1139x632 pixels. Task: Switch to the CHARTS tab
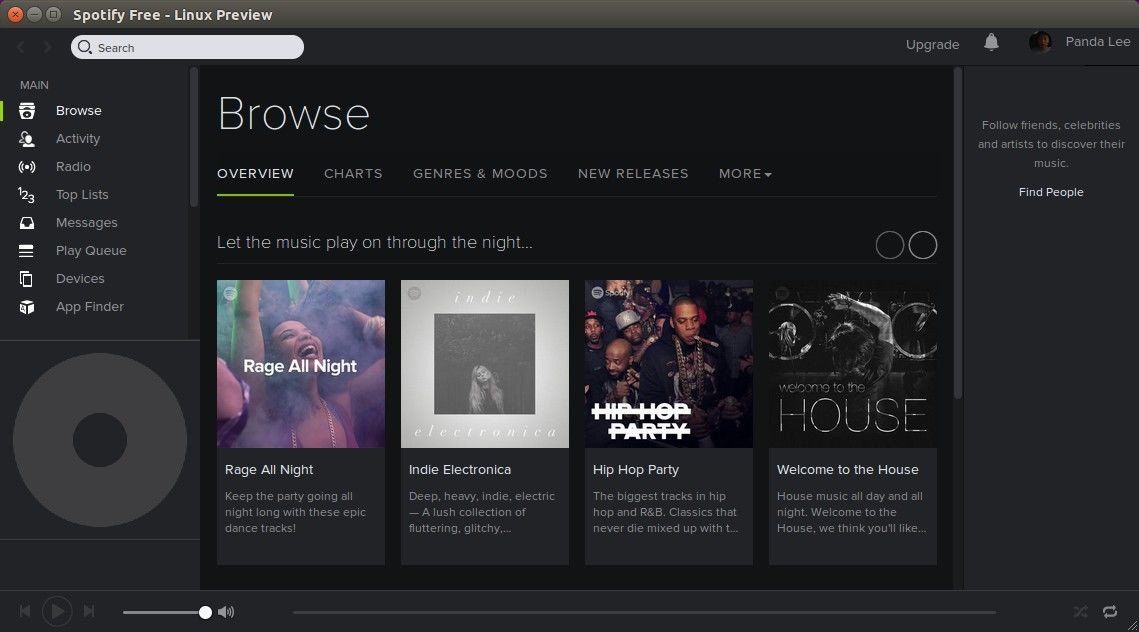point(353,173)
